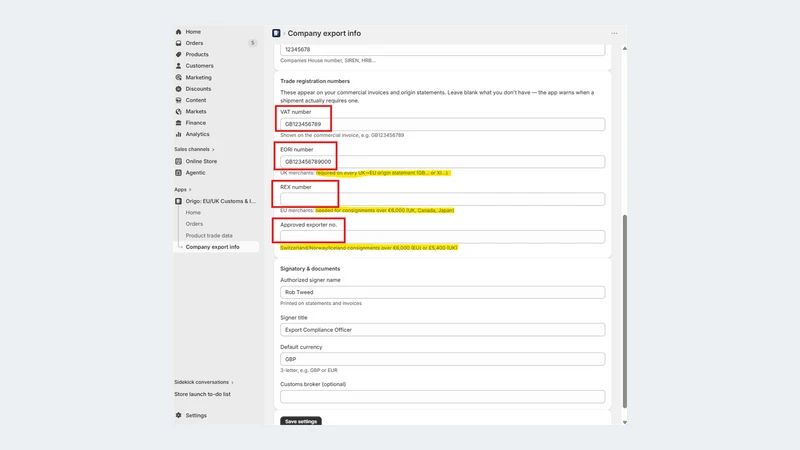The image size is (800, 450).
Task: Click the Marketing target icon
Action: (179, 78)
